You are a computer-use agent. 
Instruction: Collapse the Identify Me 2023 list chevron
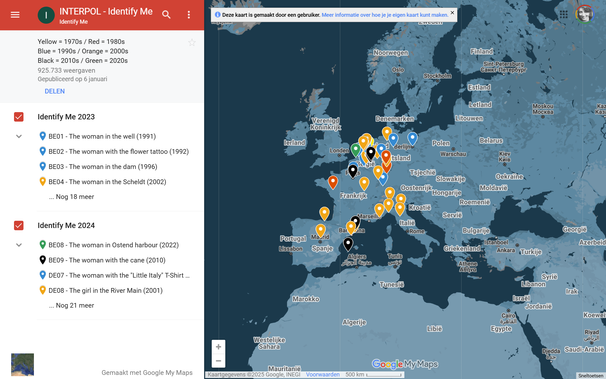point(19,136)
